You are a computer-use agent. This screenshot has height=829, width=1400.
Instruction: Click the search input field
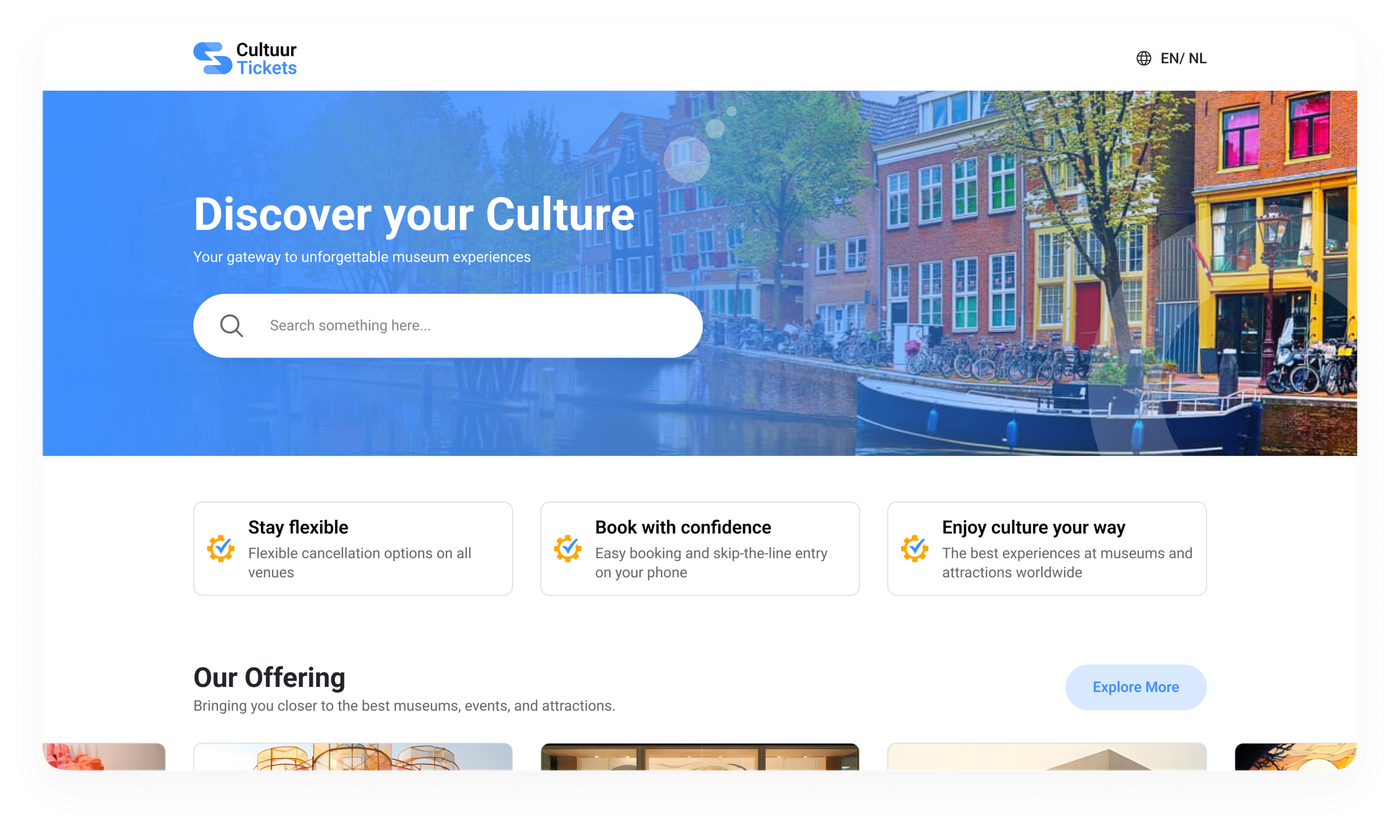click(450, 325)
